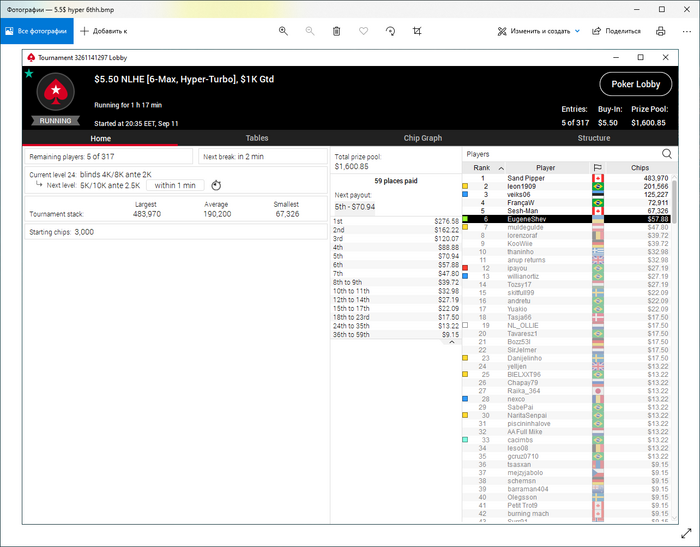Collapse the payouts list with chevron
Viewport: 700px width, 547px height.
click(x=451, y=342)
